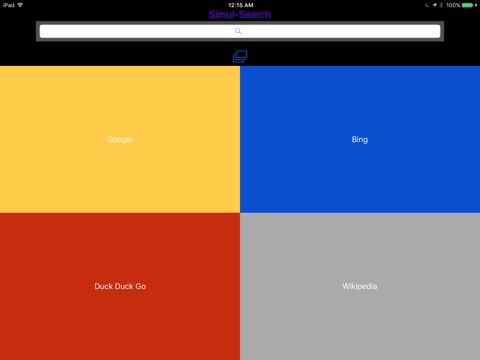Viewport: 480px width, 360px height.
Task: Click the Simul-Search title text
Action: click(240, 14)
